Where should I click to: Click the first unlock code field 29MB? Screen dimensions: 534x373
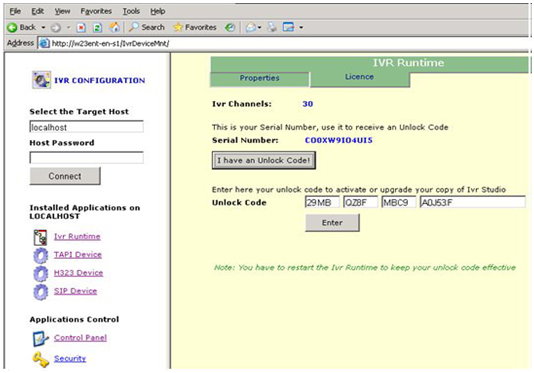[322, 202]
